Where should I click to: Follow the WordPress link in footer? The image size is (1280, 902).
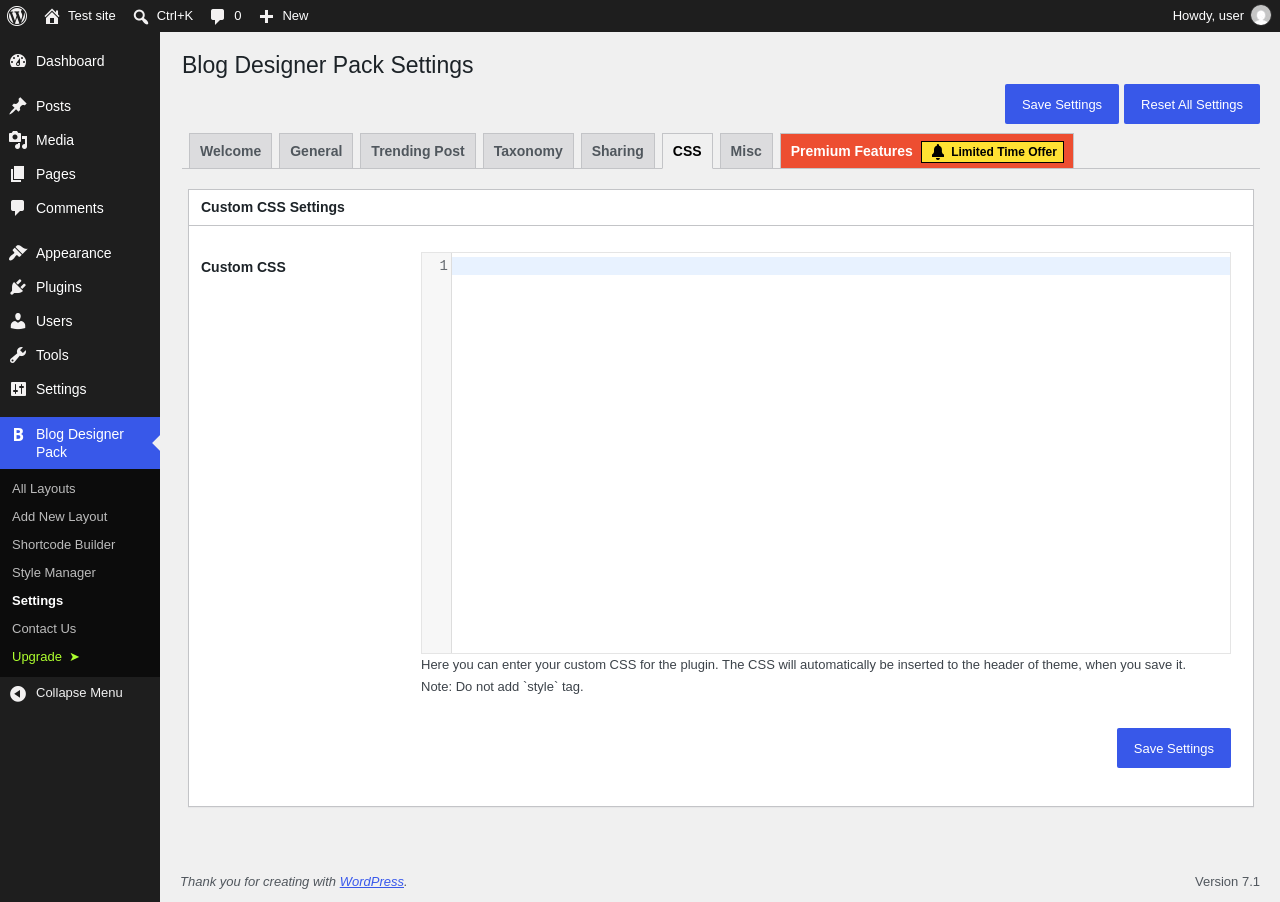372,881
